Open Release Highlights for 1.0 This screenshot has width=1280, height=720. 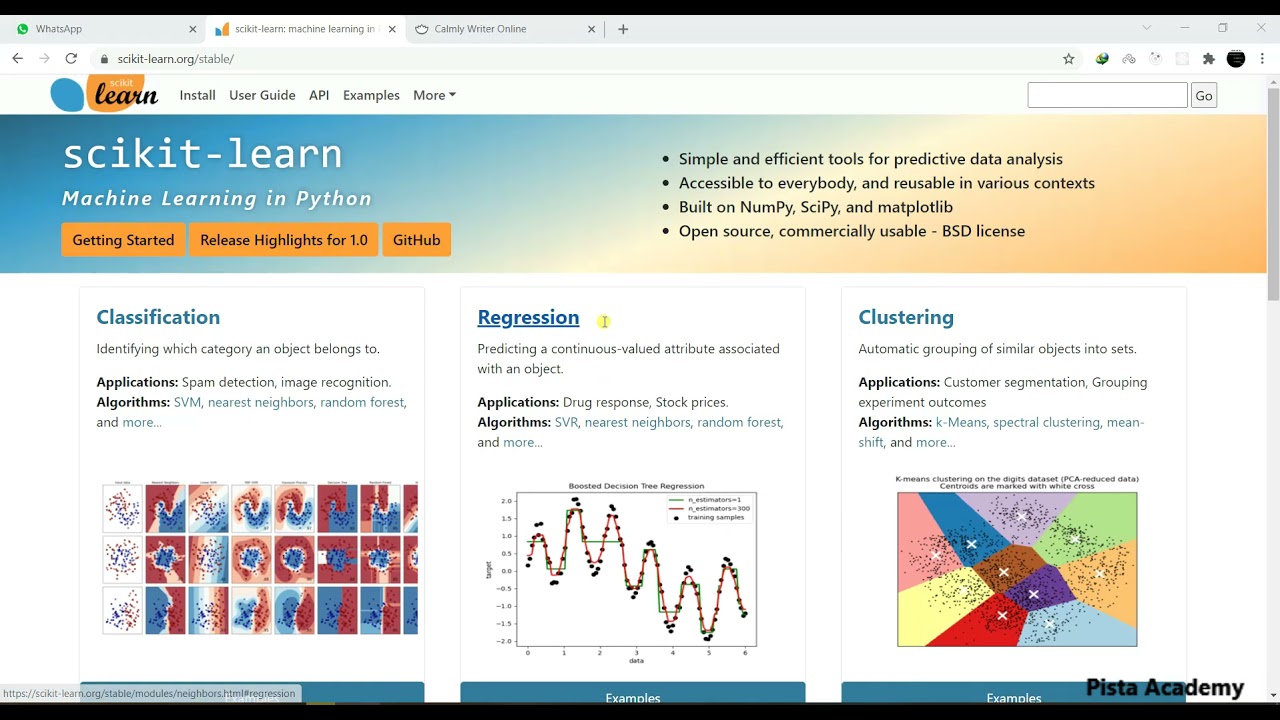coord(284,240)
